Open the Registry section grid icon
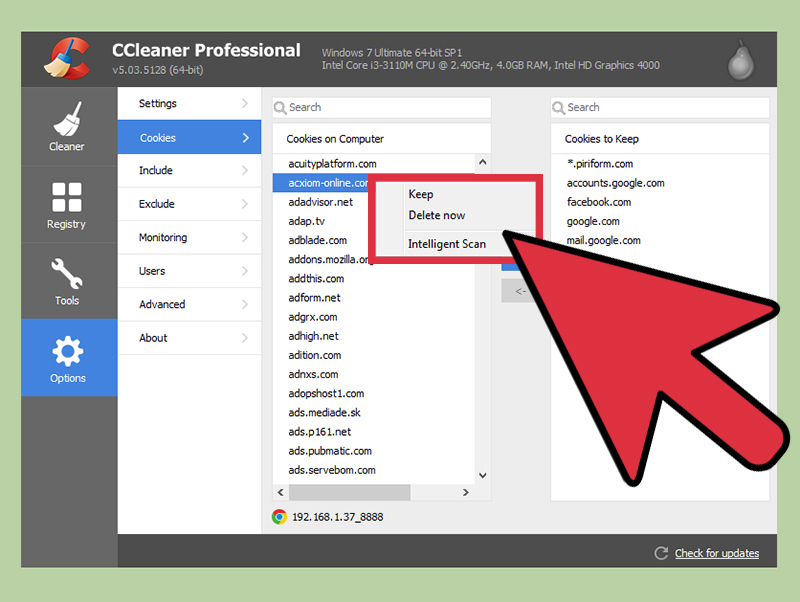The image size is (800, 602). point(67,197)
